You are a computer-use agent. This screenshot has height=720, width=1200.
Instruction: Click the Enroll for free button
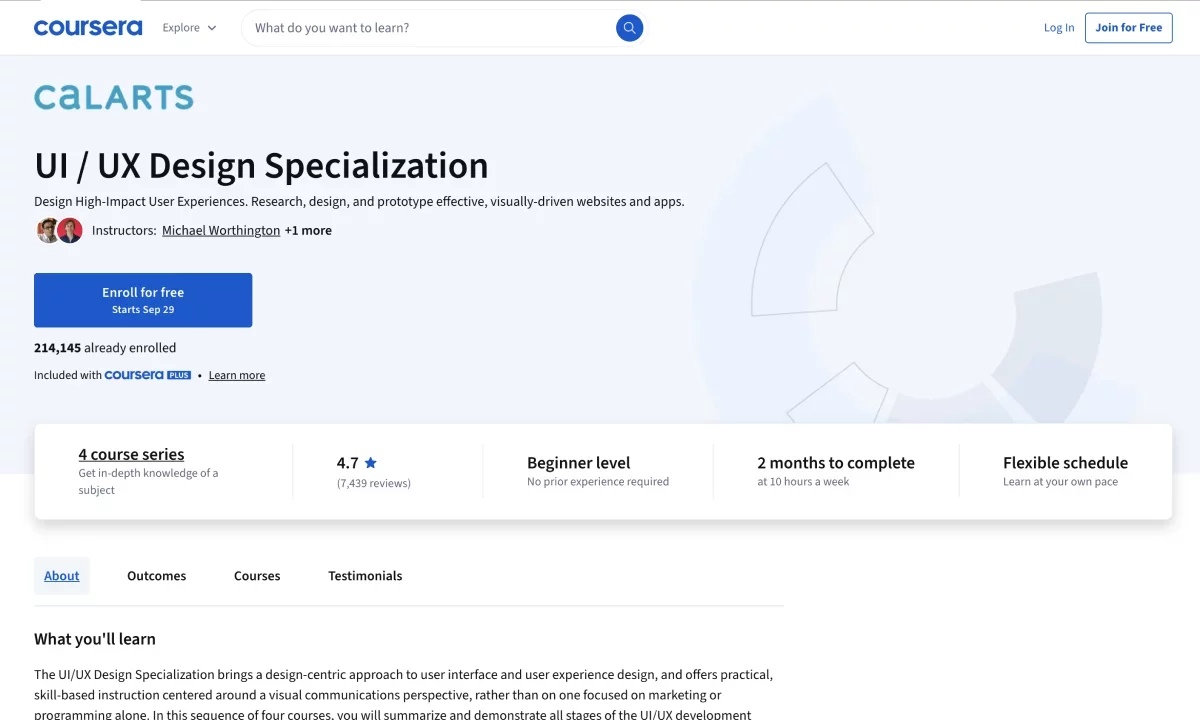[x=143, y=300]
